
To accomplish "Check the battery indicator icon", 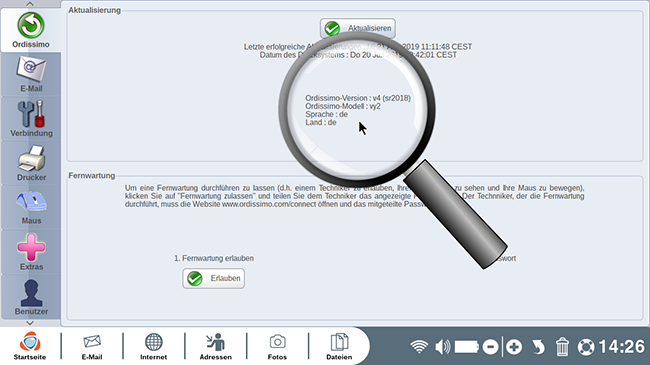I will click(467, 347).
